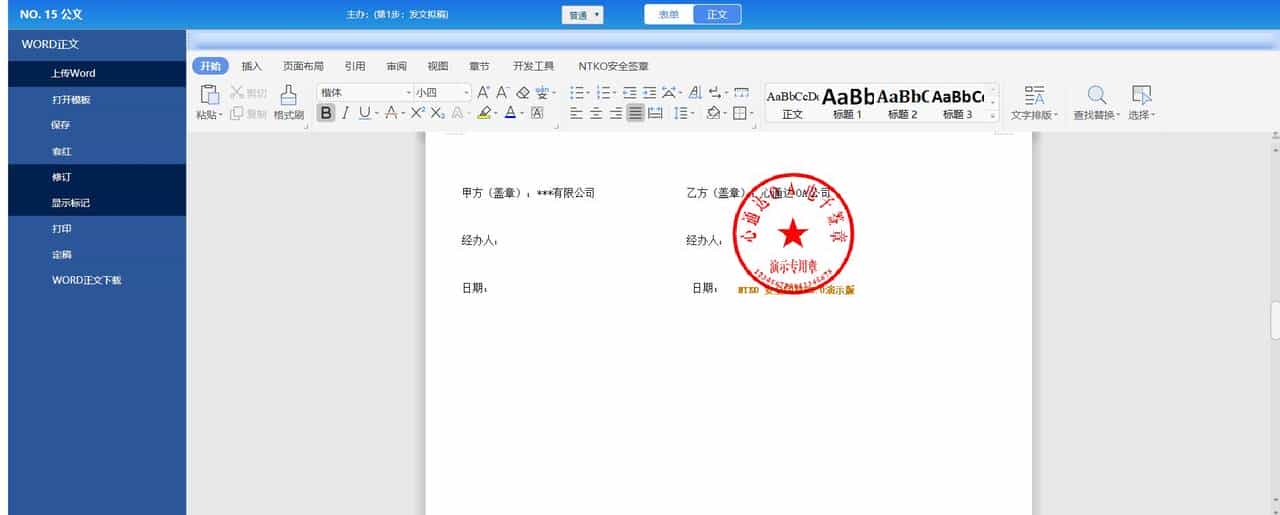1280x515 pixels.
Task: Click the numbered list icon
Action: pos(604,93)
